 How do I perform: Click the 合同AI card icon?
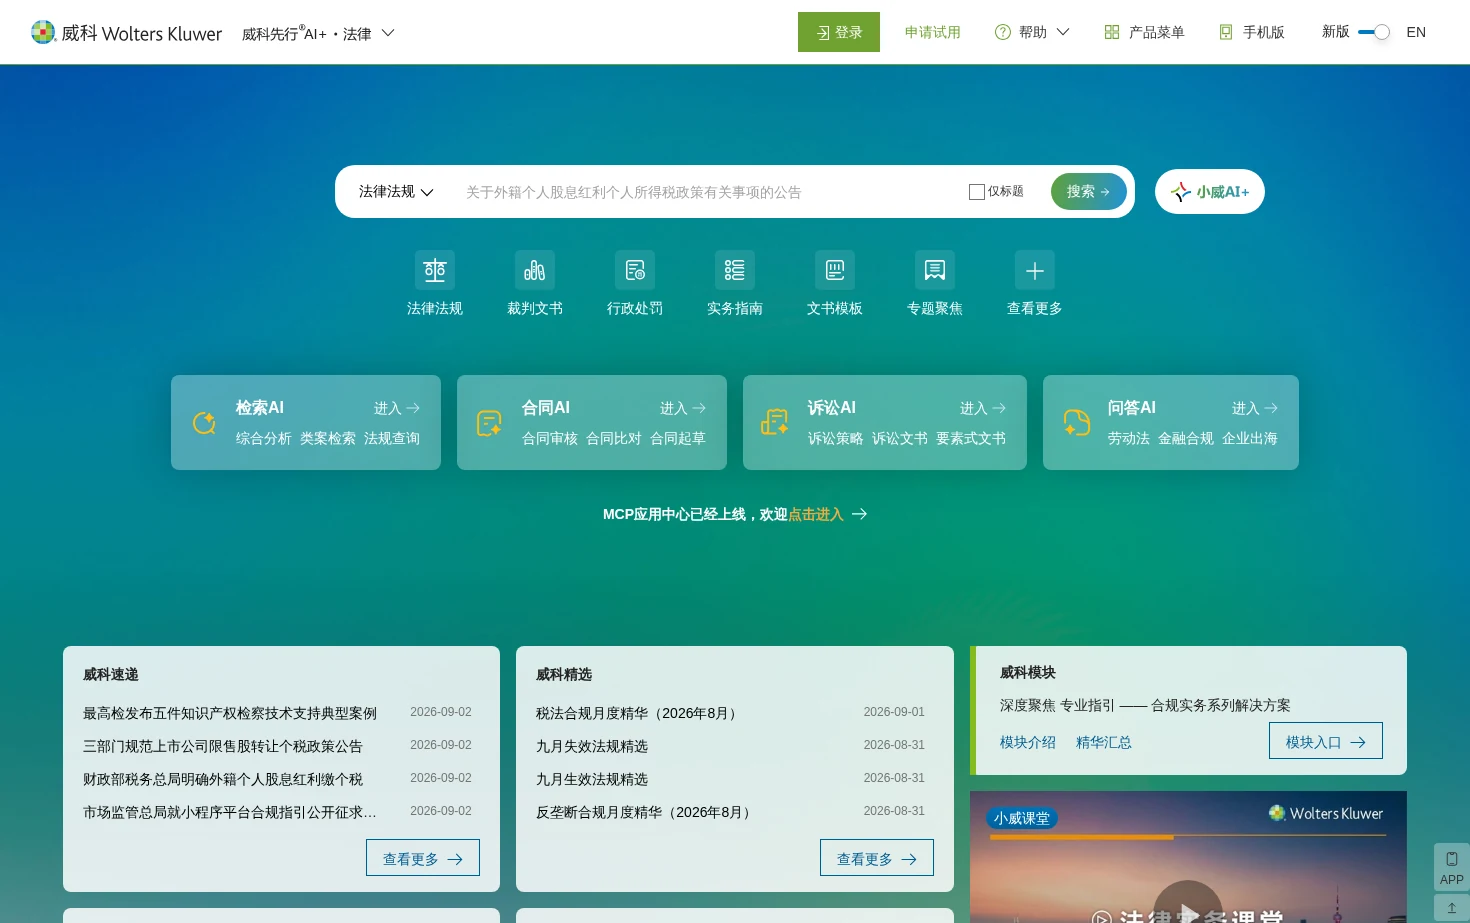pyautogui.click(x=489, y=423)
